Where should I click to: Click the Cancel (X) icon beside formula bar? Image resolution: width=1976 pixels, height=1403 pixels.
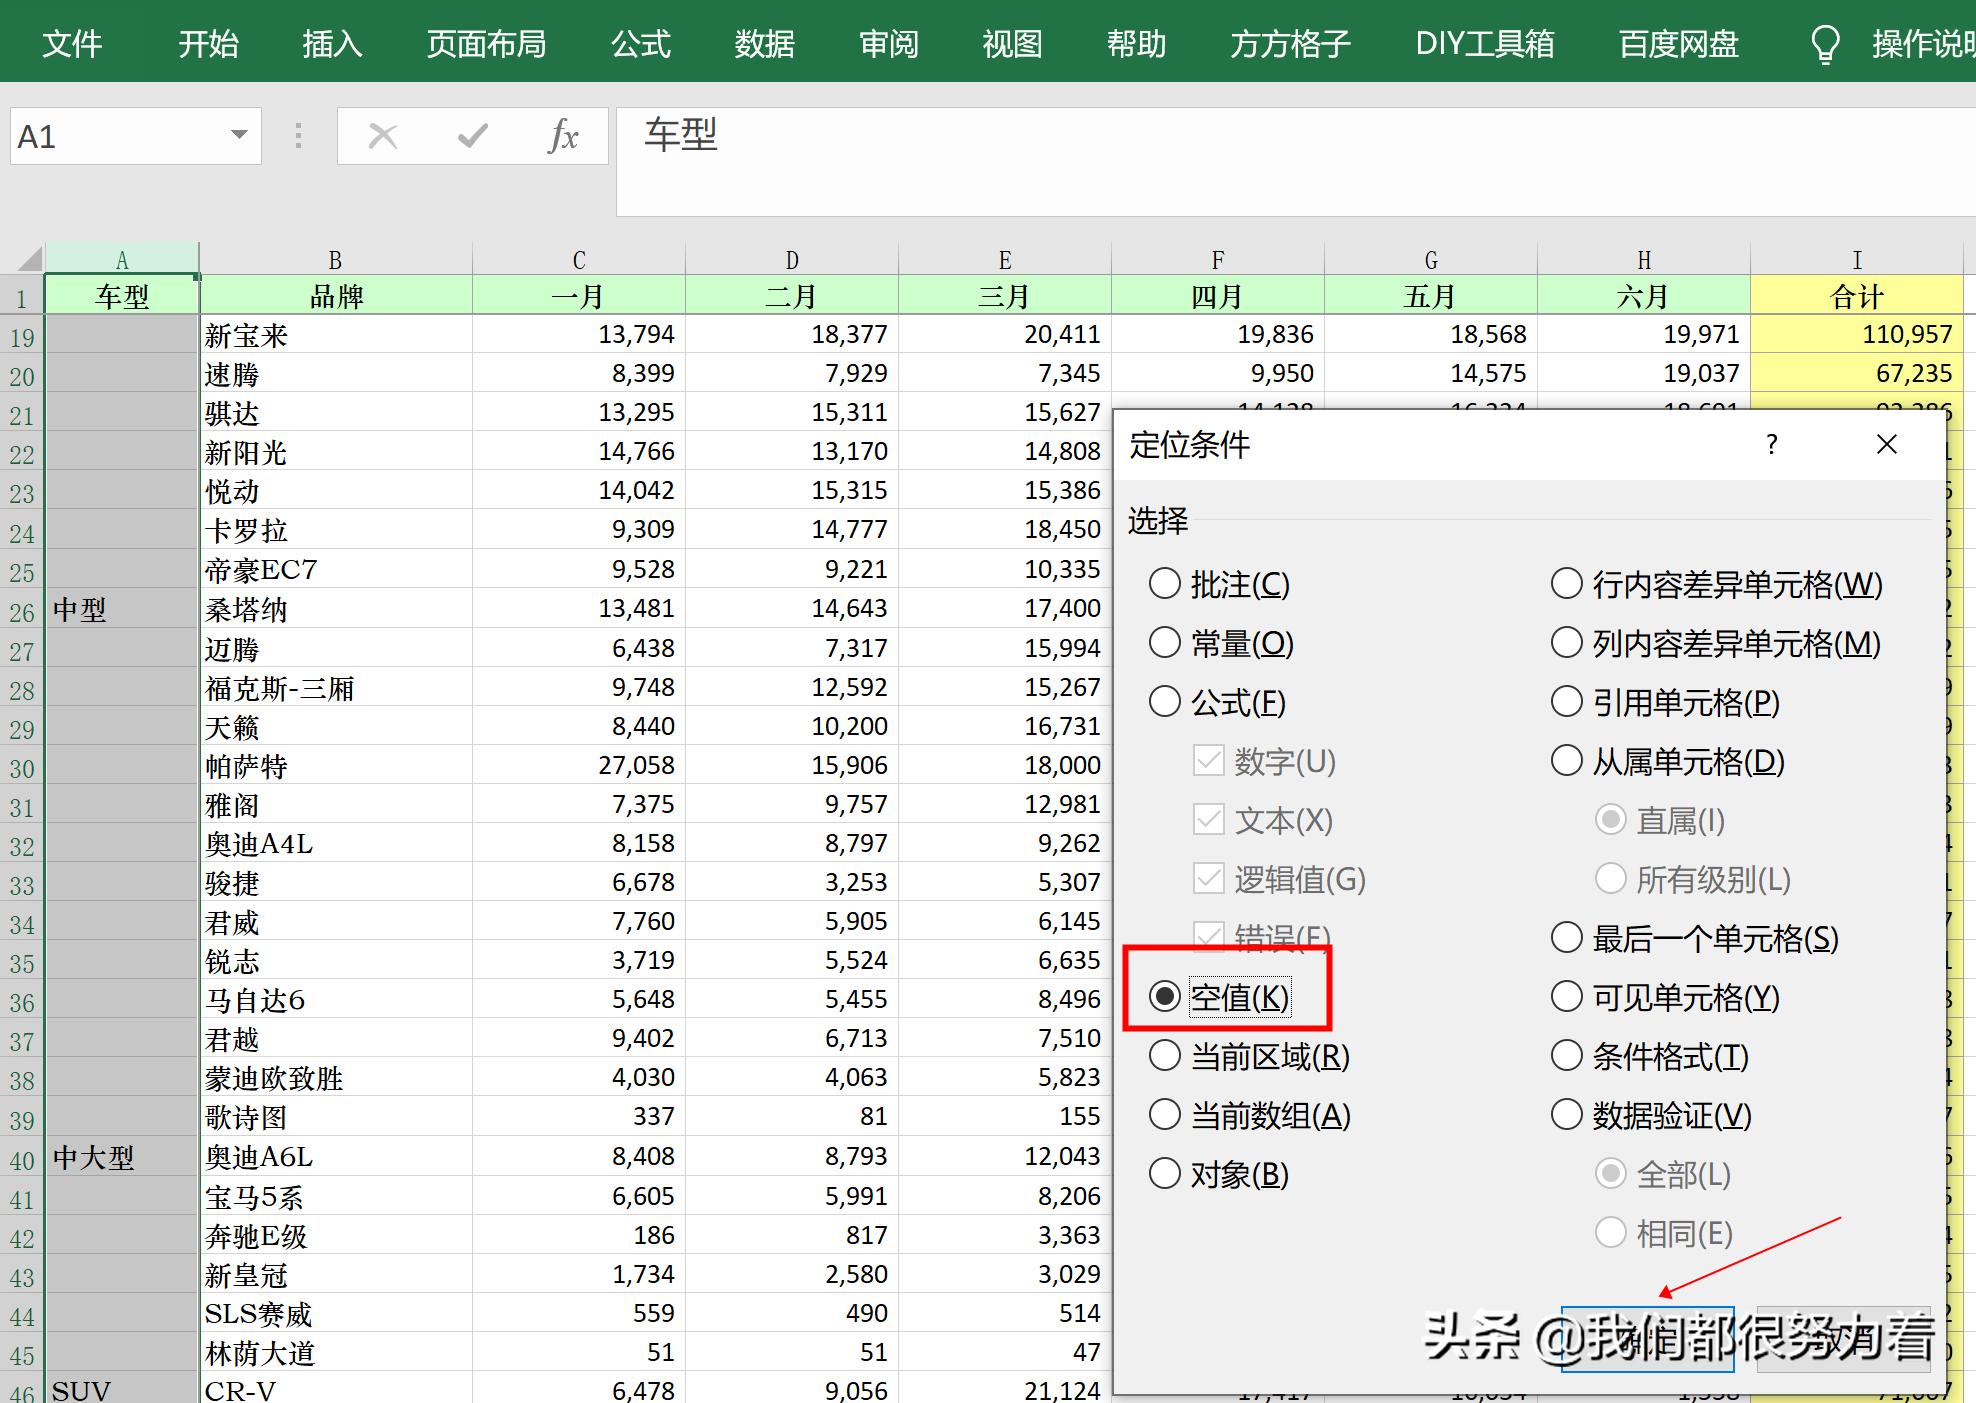click(382, 136)
